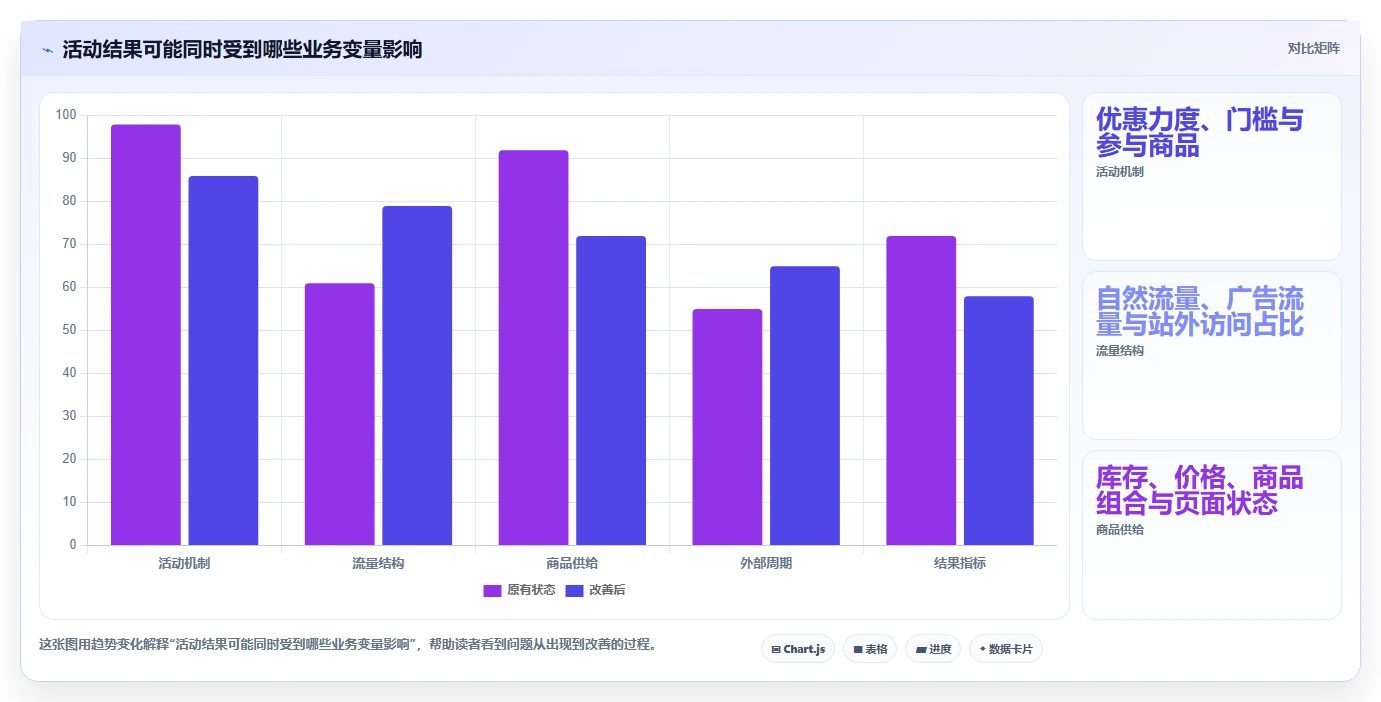Open the 优惠力度、门槛与参与商品 card
Image resolution: width=1381 pixels, height=702 pixels.
click(x=1212, y=176)
